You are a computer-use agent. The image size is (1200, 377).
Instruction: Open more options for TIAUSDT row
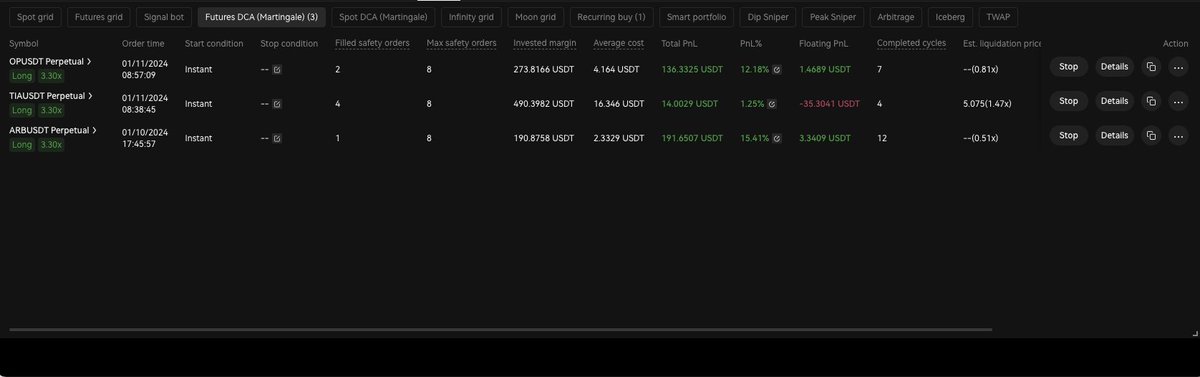[x=1177, y=101]
